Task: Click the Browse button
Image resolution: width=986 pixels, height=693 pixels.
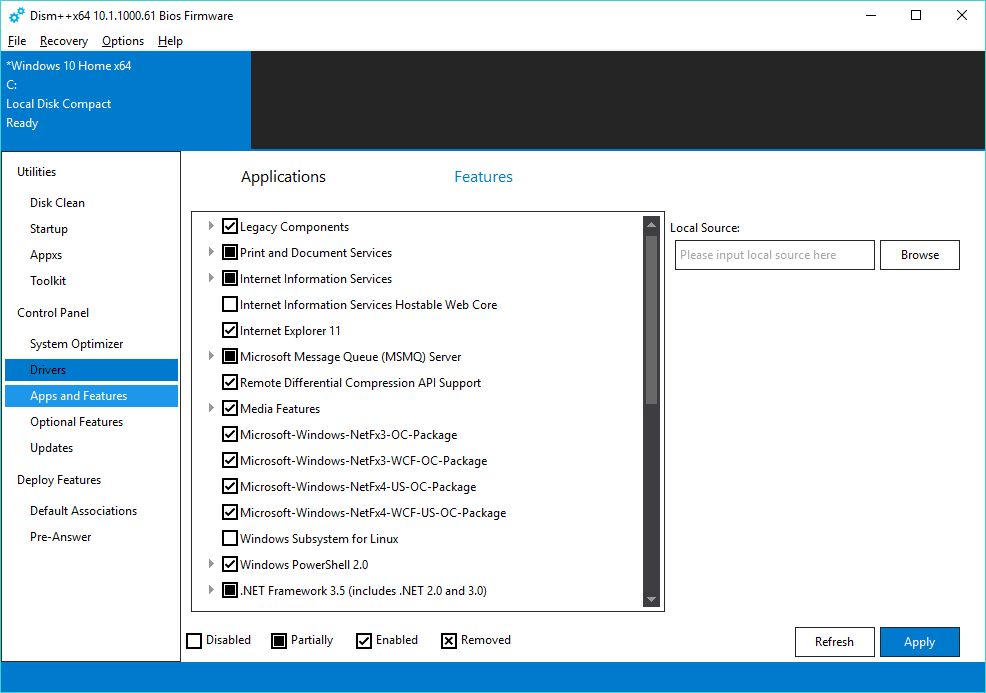Action: click(919, 255)
